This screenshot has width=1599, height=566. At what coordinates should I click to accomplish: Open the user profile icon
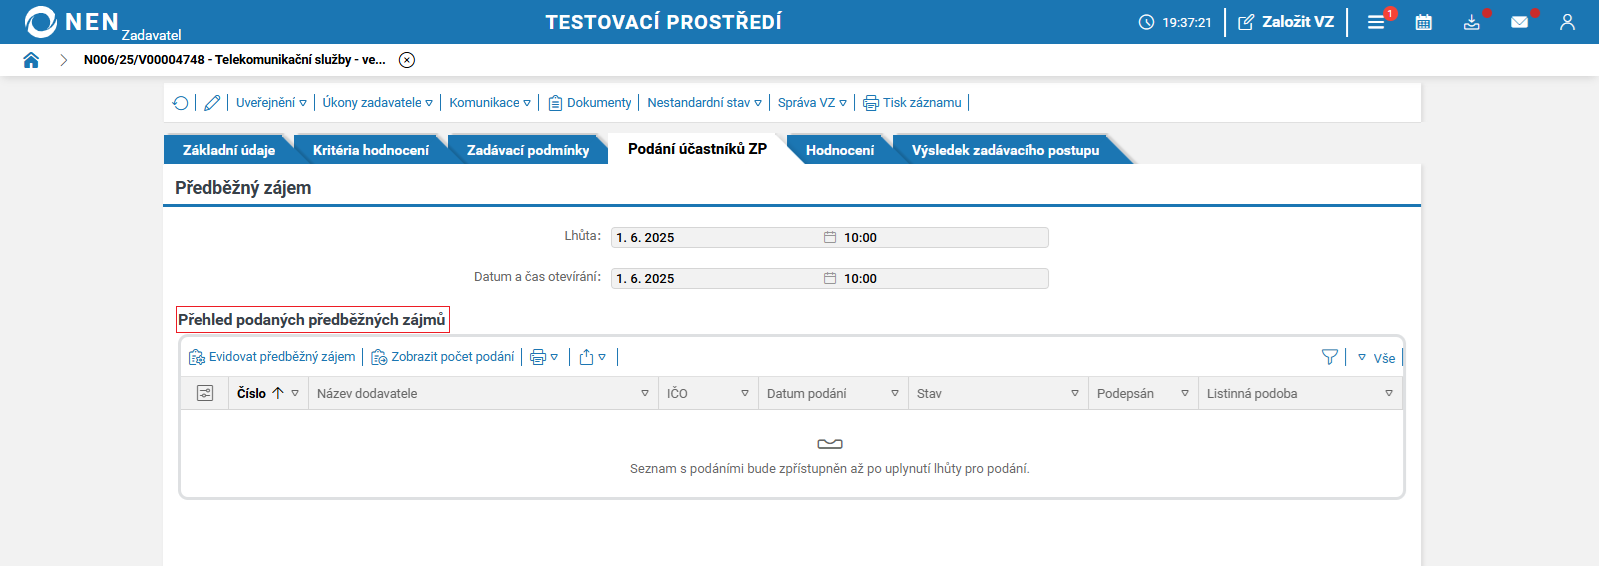point(1567,22)
